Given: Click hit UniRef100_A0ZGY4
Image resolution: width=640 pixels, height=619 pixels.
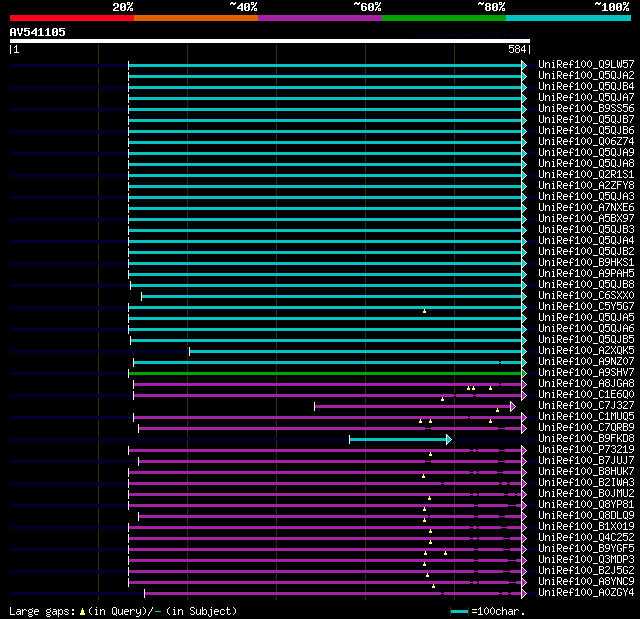Looking at the screenshot, I should 586,593.
